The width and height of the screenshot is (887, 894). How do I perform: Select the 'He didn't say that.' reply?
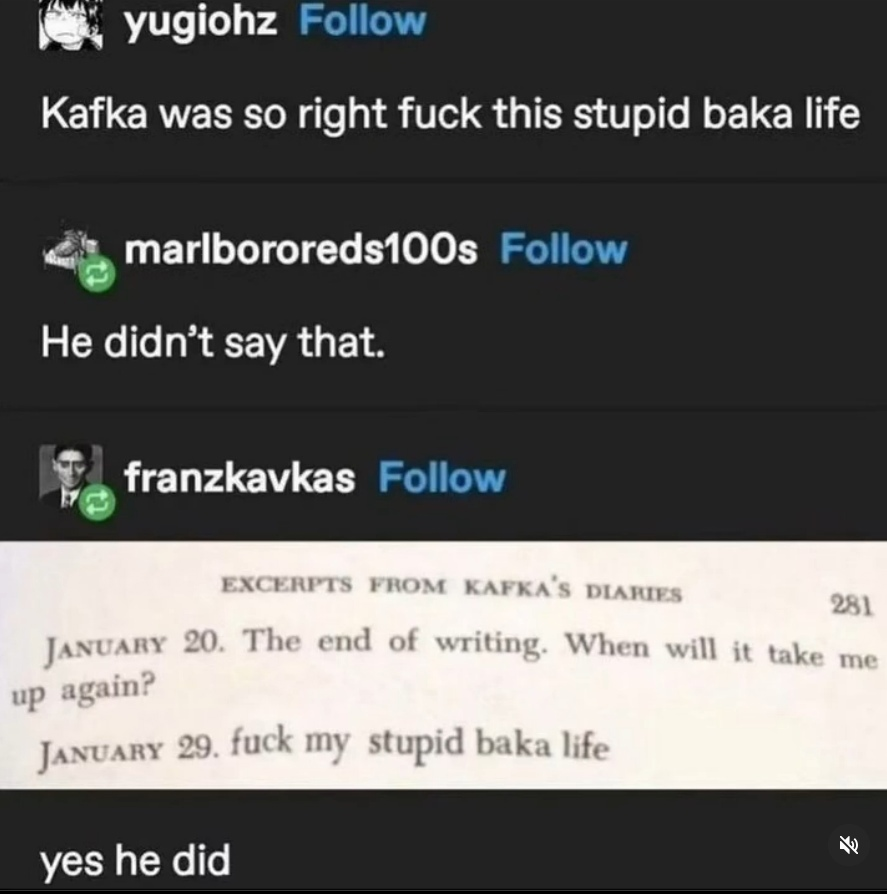(213, 343)
